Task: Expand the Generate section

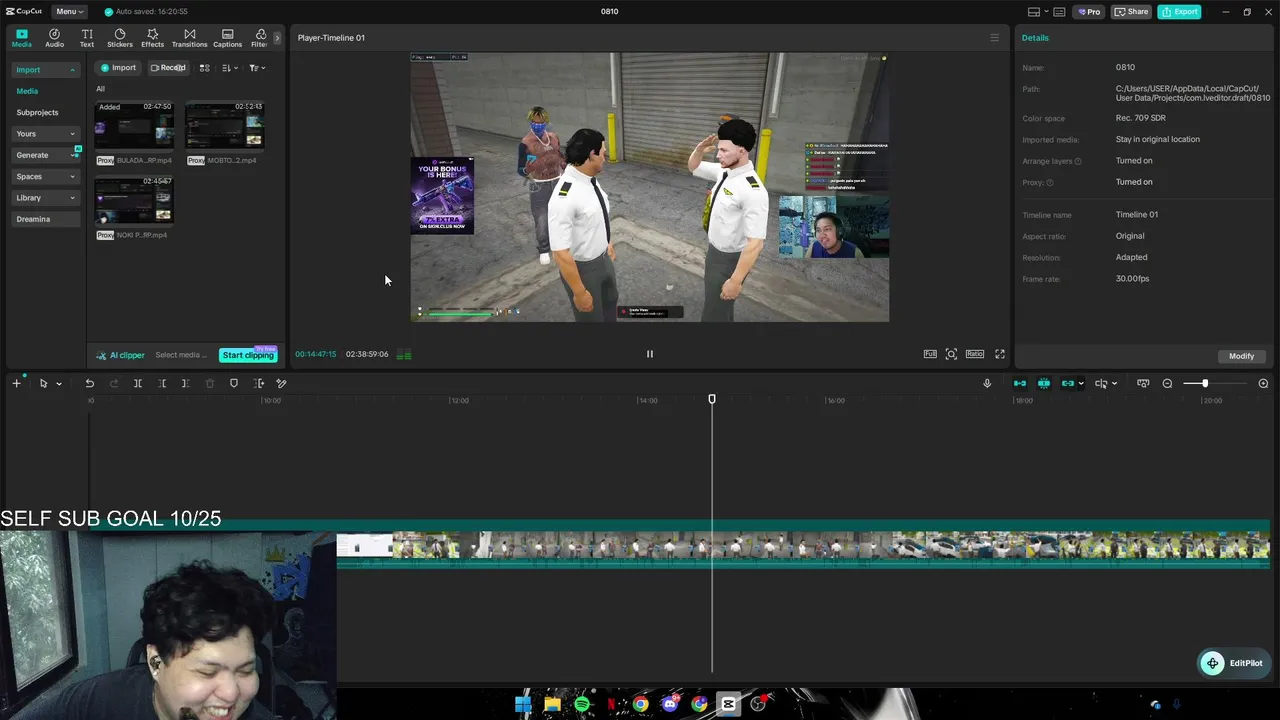Action: [46, 155]
